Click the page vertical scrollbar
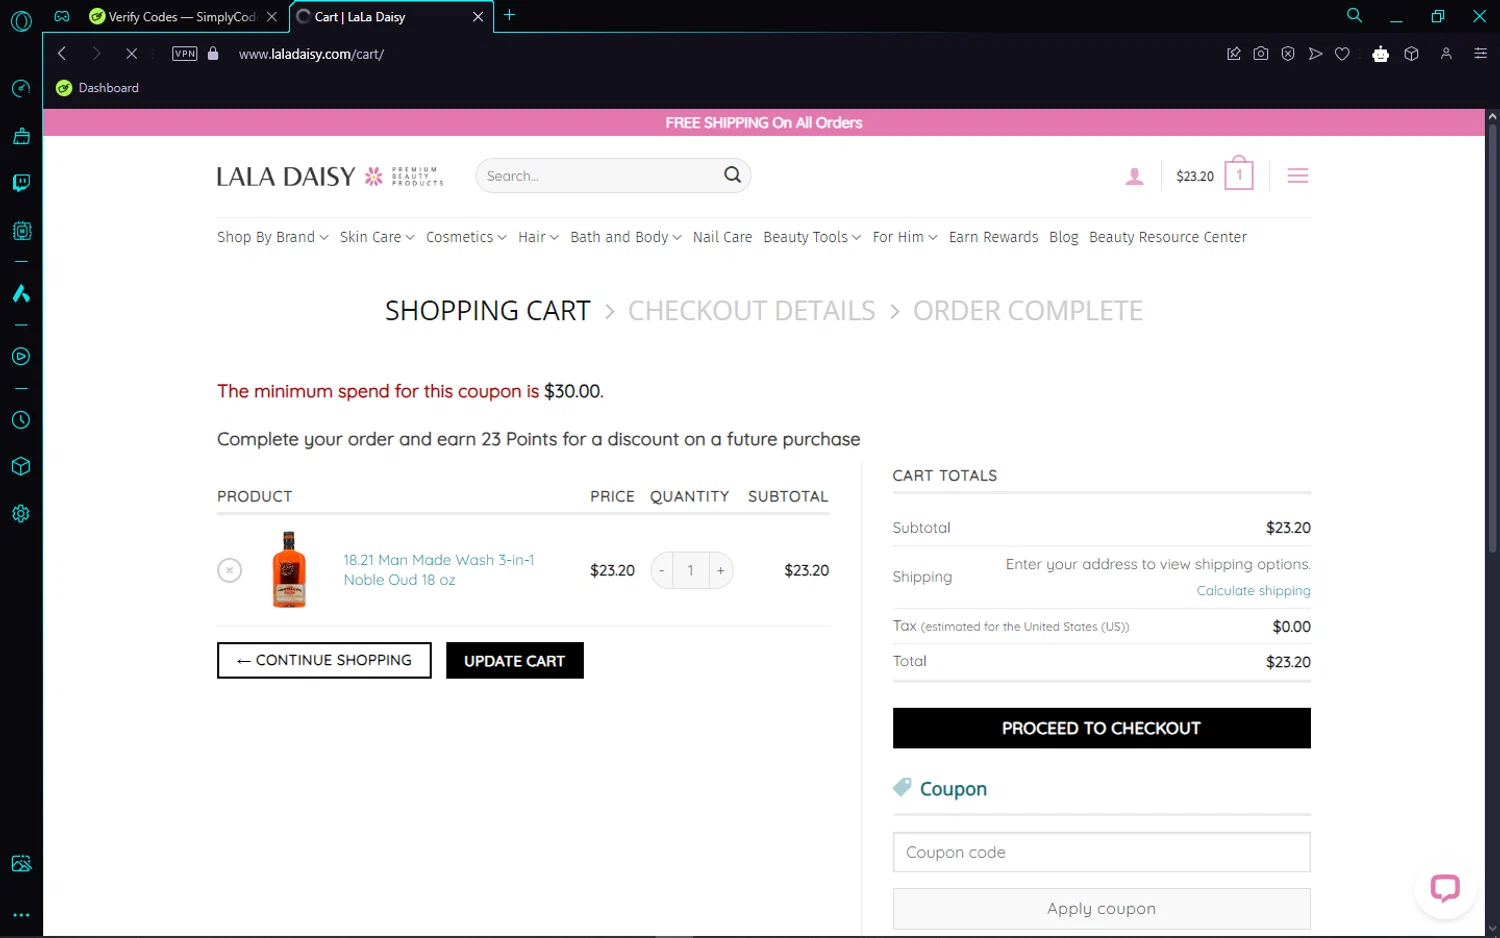This screenshot has height=938, width=1500. click(1492, 340)
